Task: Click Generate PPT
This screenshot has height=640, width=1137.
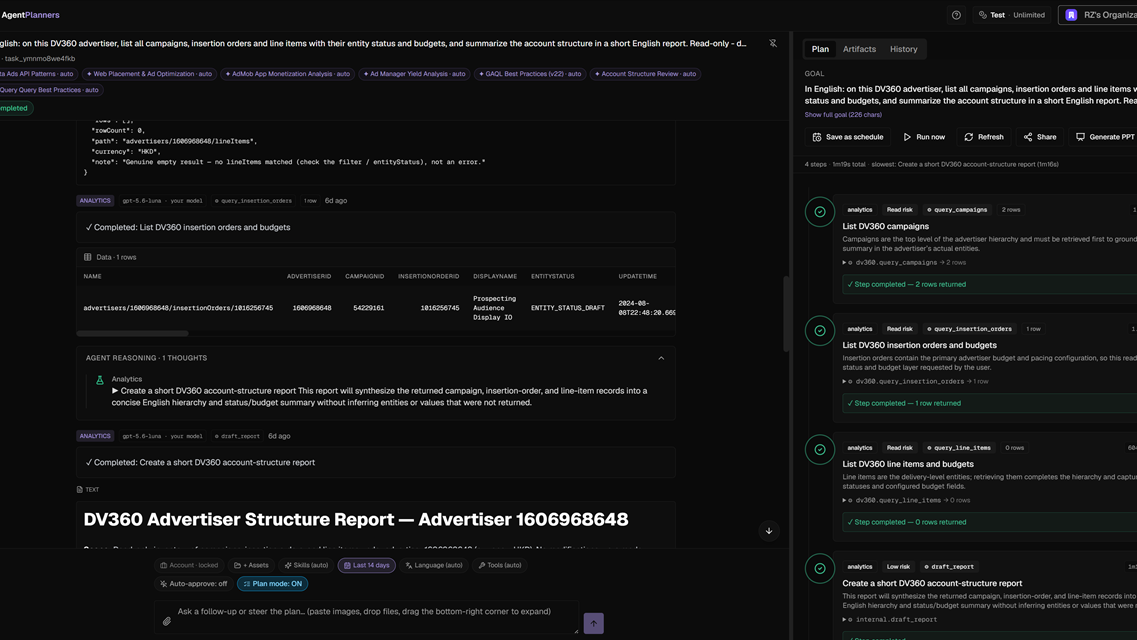Action: (1105, 137)
